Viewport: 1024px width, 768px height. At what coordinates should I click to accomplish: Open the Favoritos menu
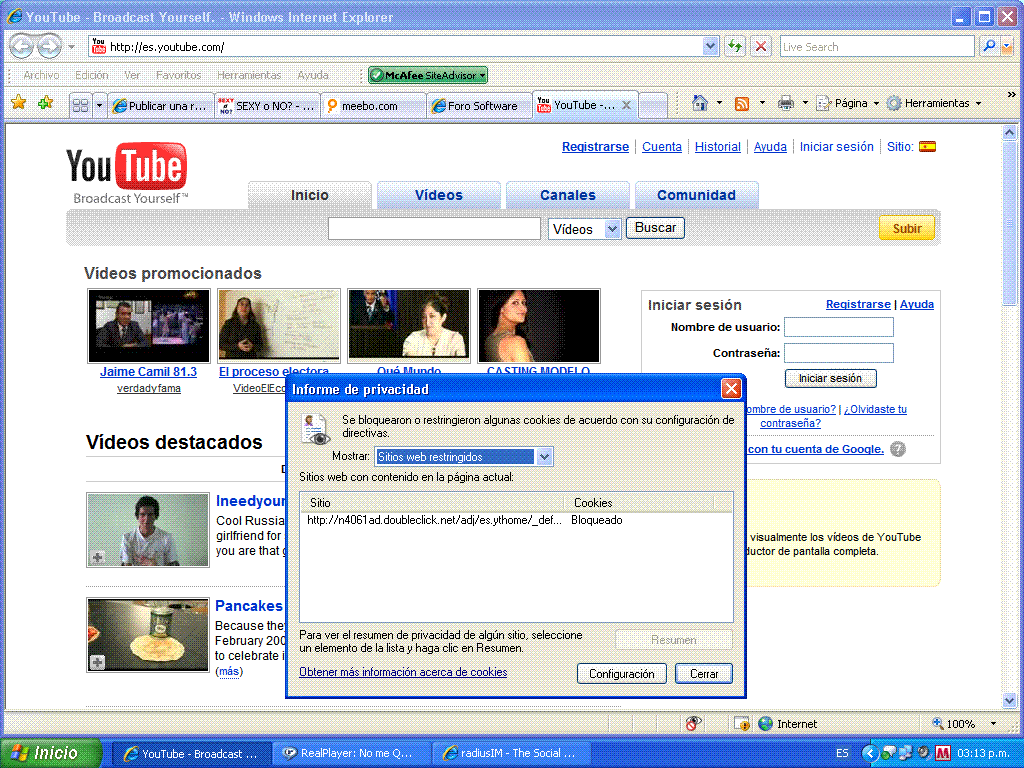[178, 75]
